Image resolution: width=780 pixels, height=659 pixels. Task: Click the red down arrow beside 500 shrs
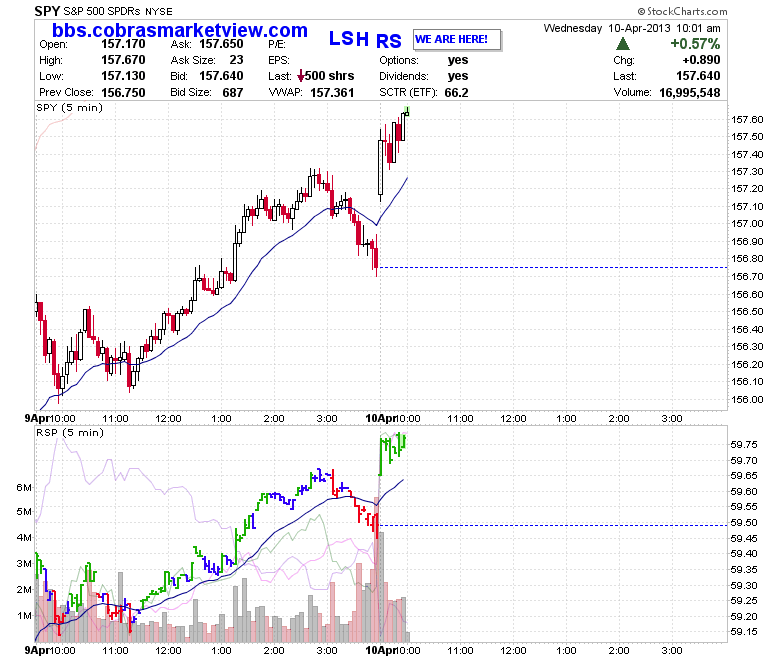click(301, 76)
